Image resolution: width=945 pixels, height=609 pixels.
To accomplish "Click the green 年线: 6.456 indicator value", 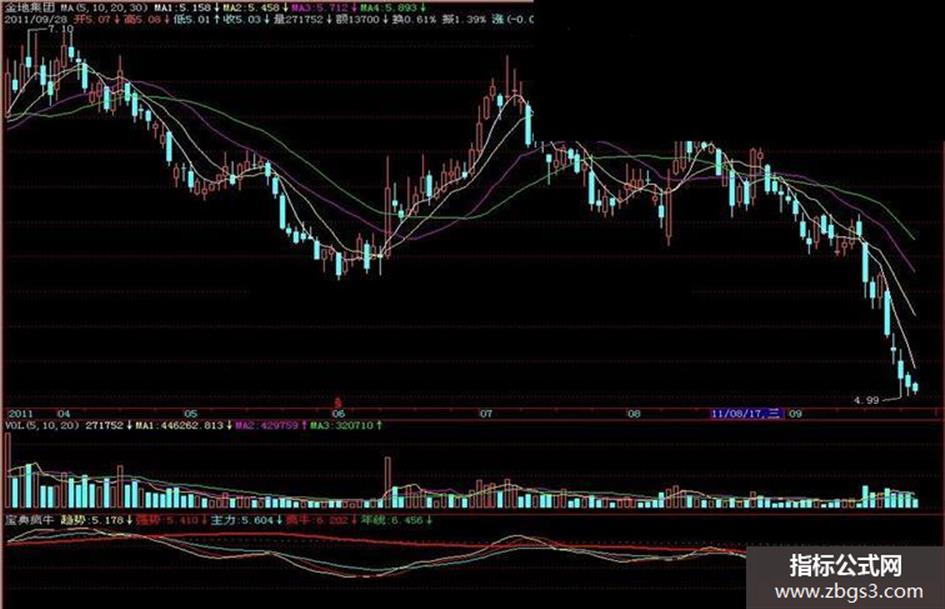I will [392, 519].
